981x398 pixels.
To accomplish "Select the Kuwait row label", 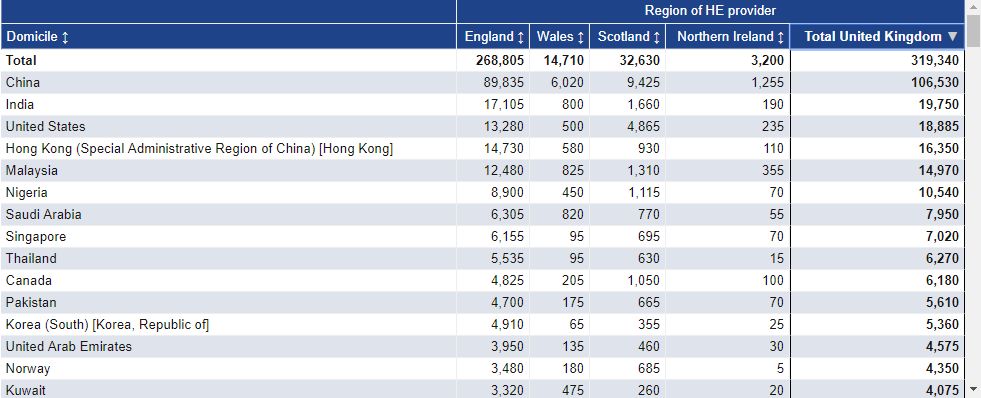I will 26,390.
